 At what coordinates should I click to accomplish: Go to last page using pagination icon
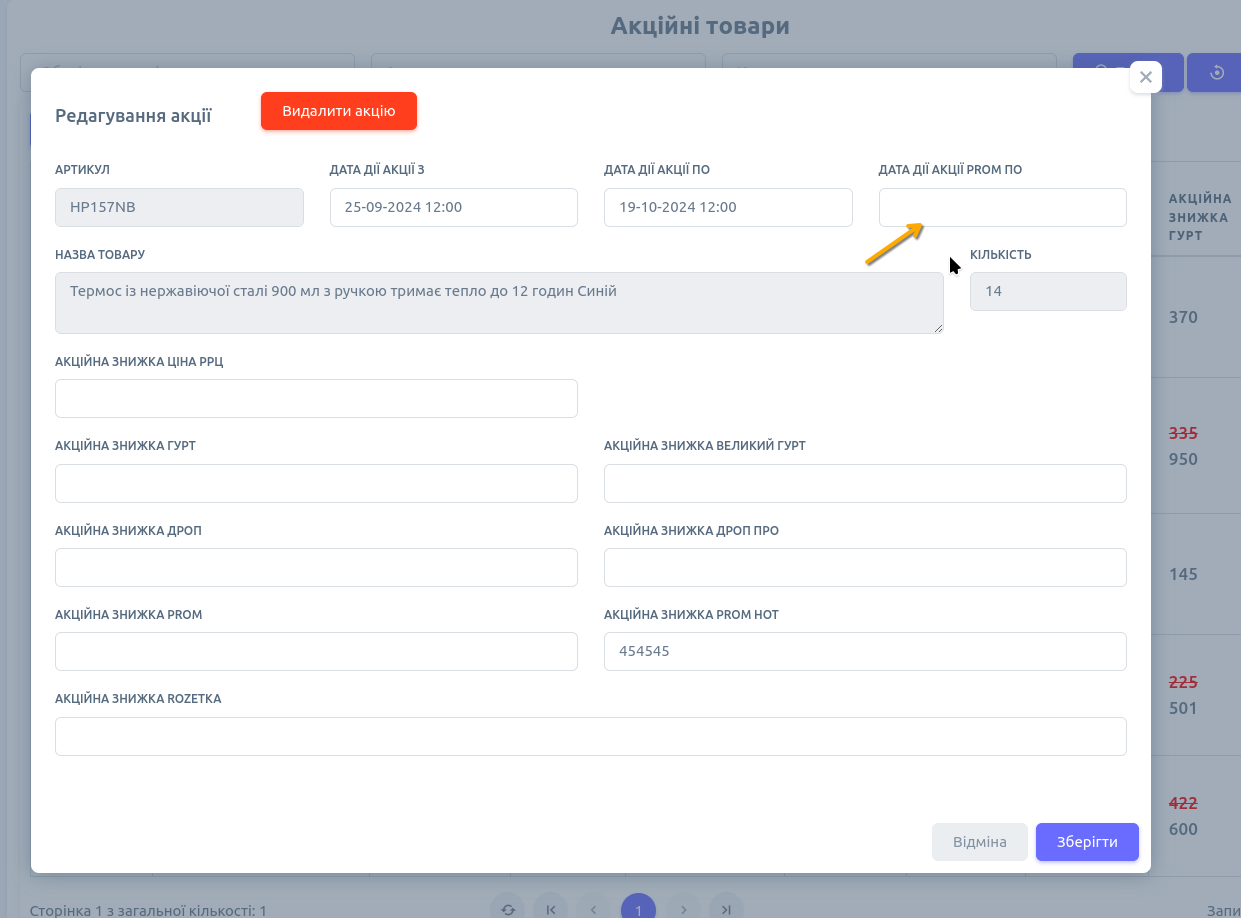coord(726,909)
